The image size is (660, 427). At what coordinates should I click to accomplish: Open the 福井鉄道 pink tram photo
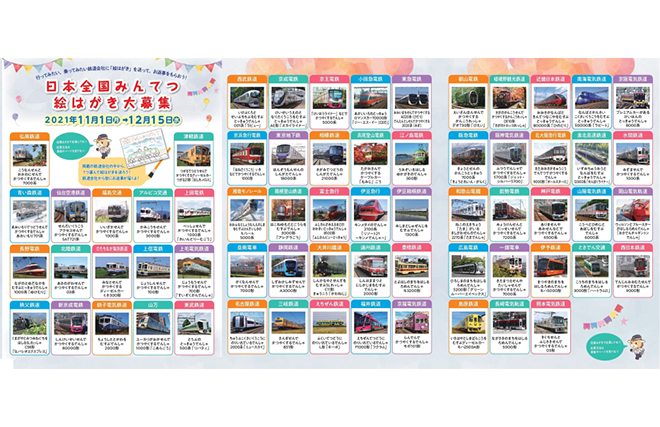371,323
